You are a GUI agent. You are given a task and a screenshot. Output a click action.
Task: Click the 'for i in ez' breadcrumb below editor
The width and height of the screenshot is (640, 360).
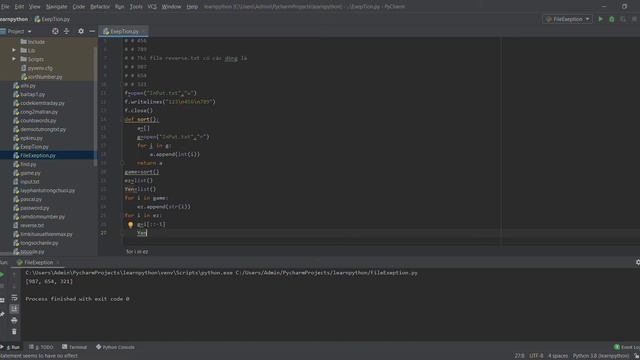point(137,252)
